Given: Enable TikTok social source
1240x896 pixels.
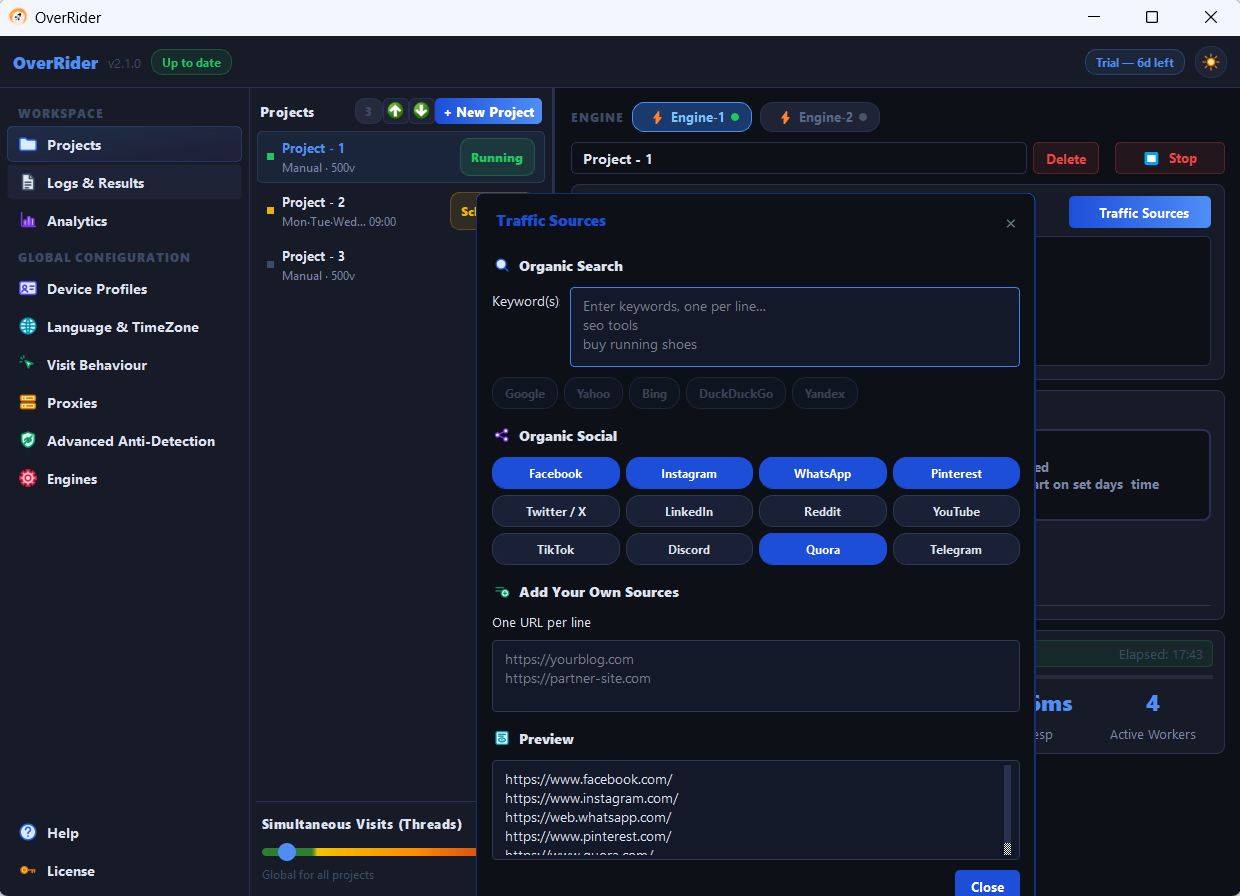Looking at the screenshot, I should [x=556, y=549].
